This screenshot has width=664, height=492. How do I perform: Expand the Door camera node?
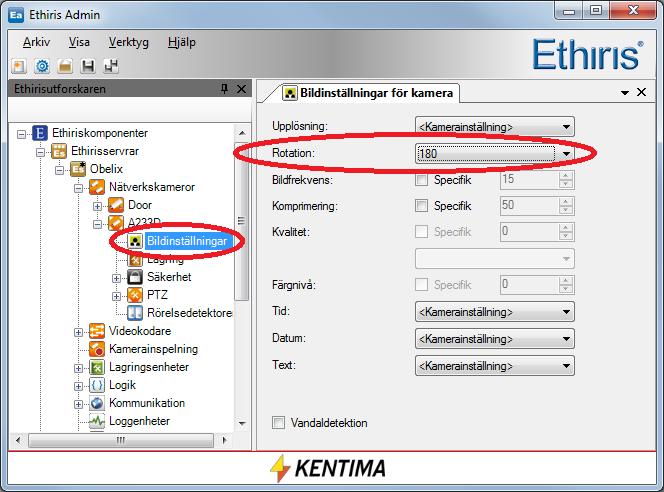[97, 206]
